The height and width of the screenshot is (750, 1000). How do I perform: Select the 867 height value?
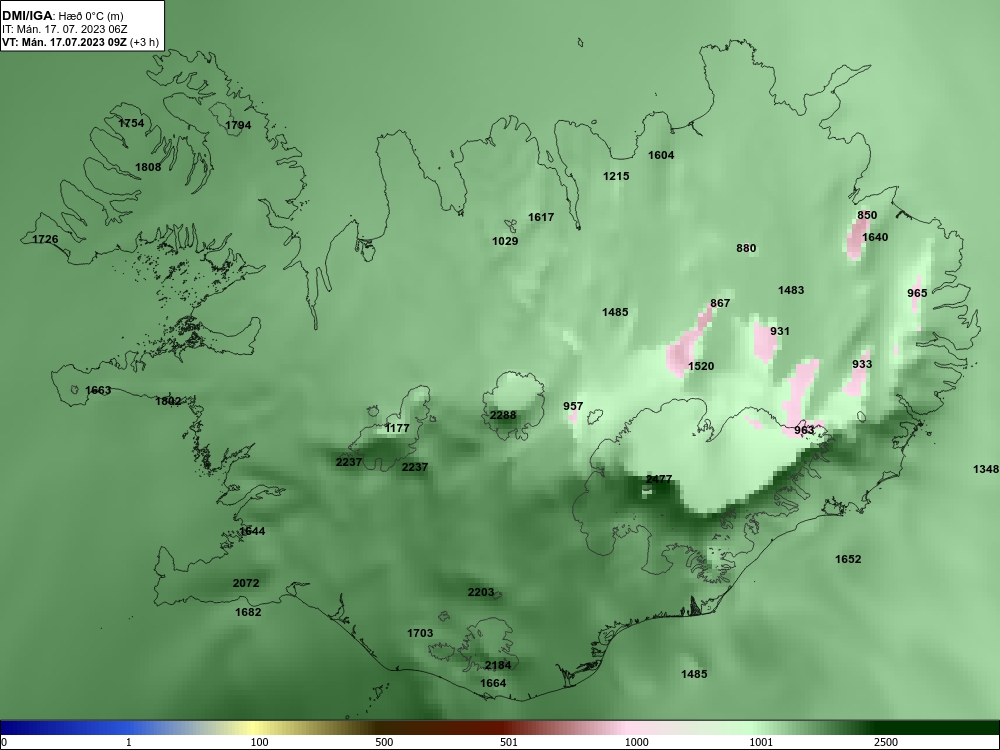[x=720, y=303]
